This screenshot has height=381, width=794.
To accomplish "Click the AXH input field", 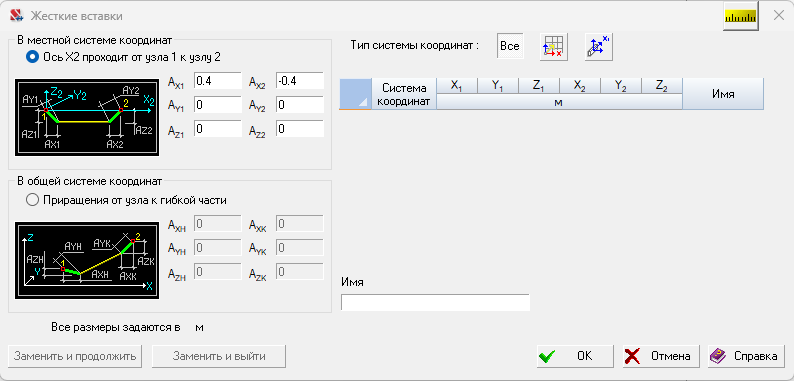I will [x=218, y=223].
